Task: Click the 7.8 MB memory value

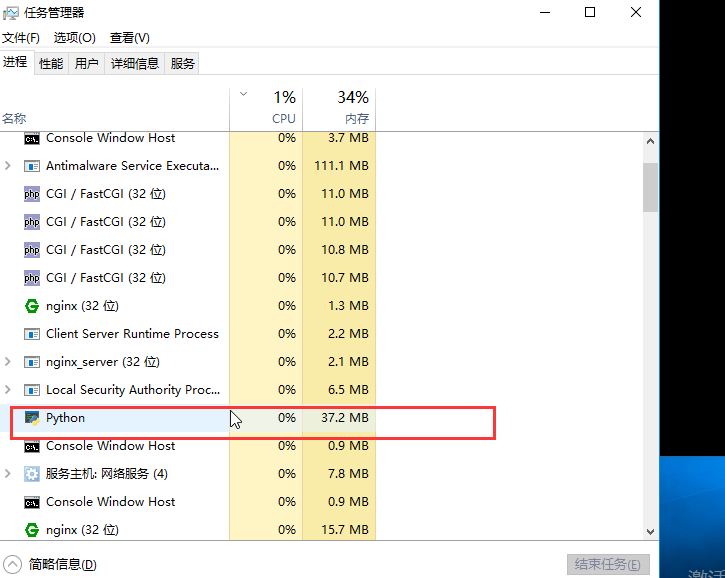Action: [x=348, y=474]
